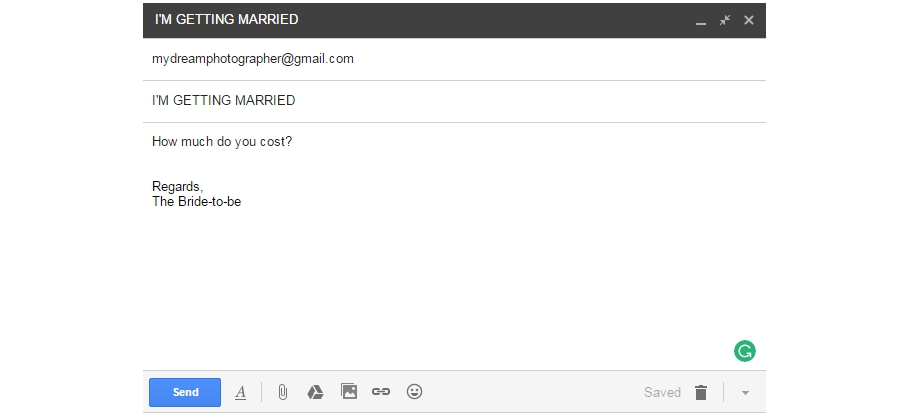The width and height of the screenshot is (916, 417).
Task: Open the green Grammarly icon
Action: (x=745, y=351)
